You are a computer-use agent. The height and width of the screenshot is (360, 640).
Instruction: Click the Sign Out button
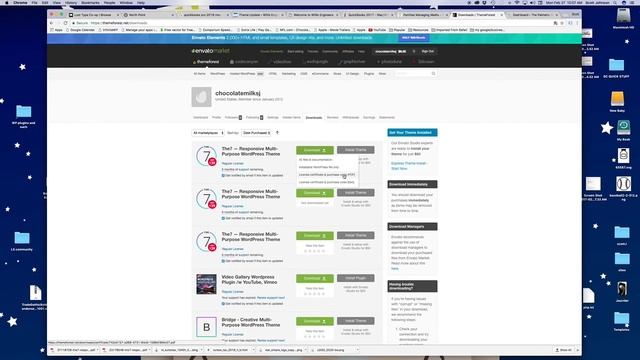[x=428, y=51]
